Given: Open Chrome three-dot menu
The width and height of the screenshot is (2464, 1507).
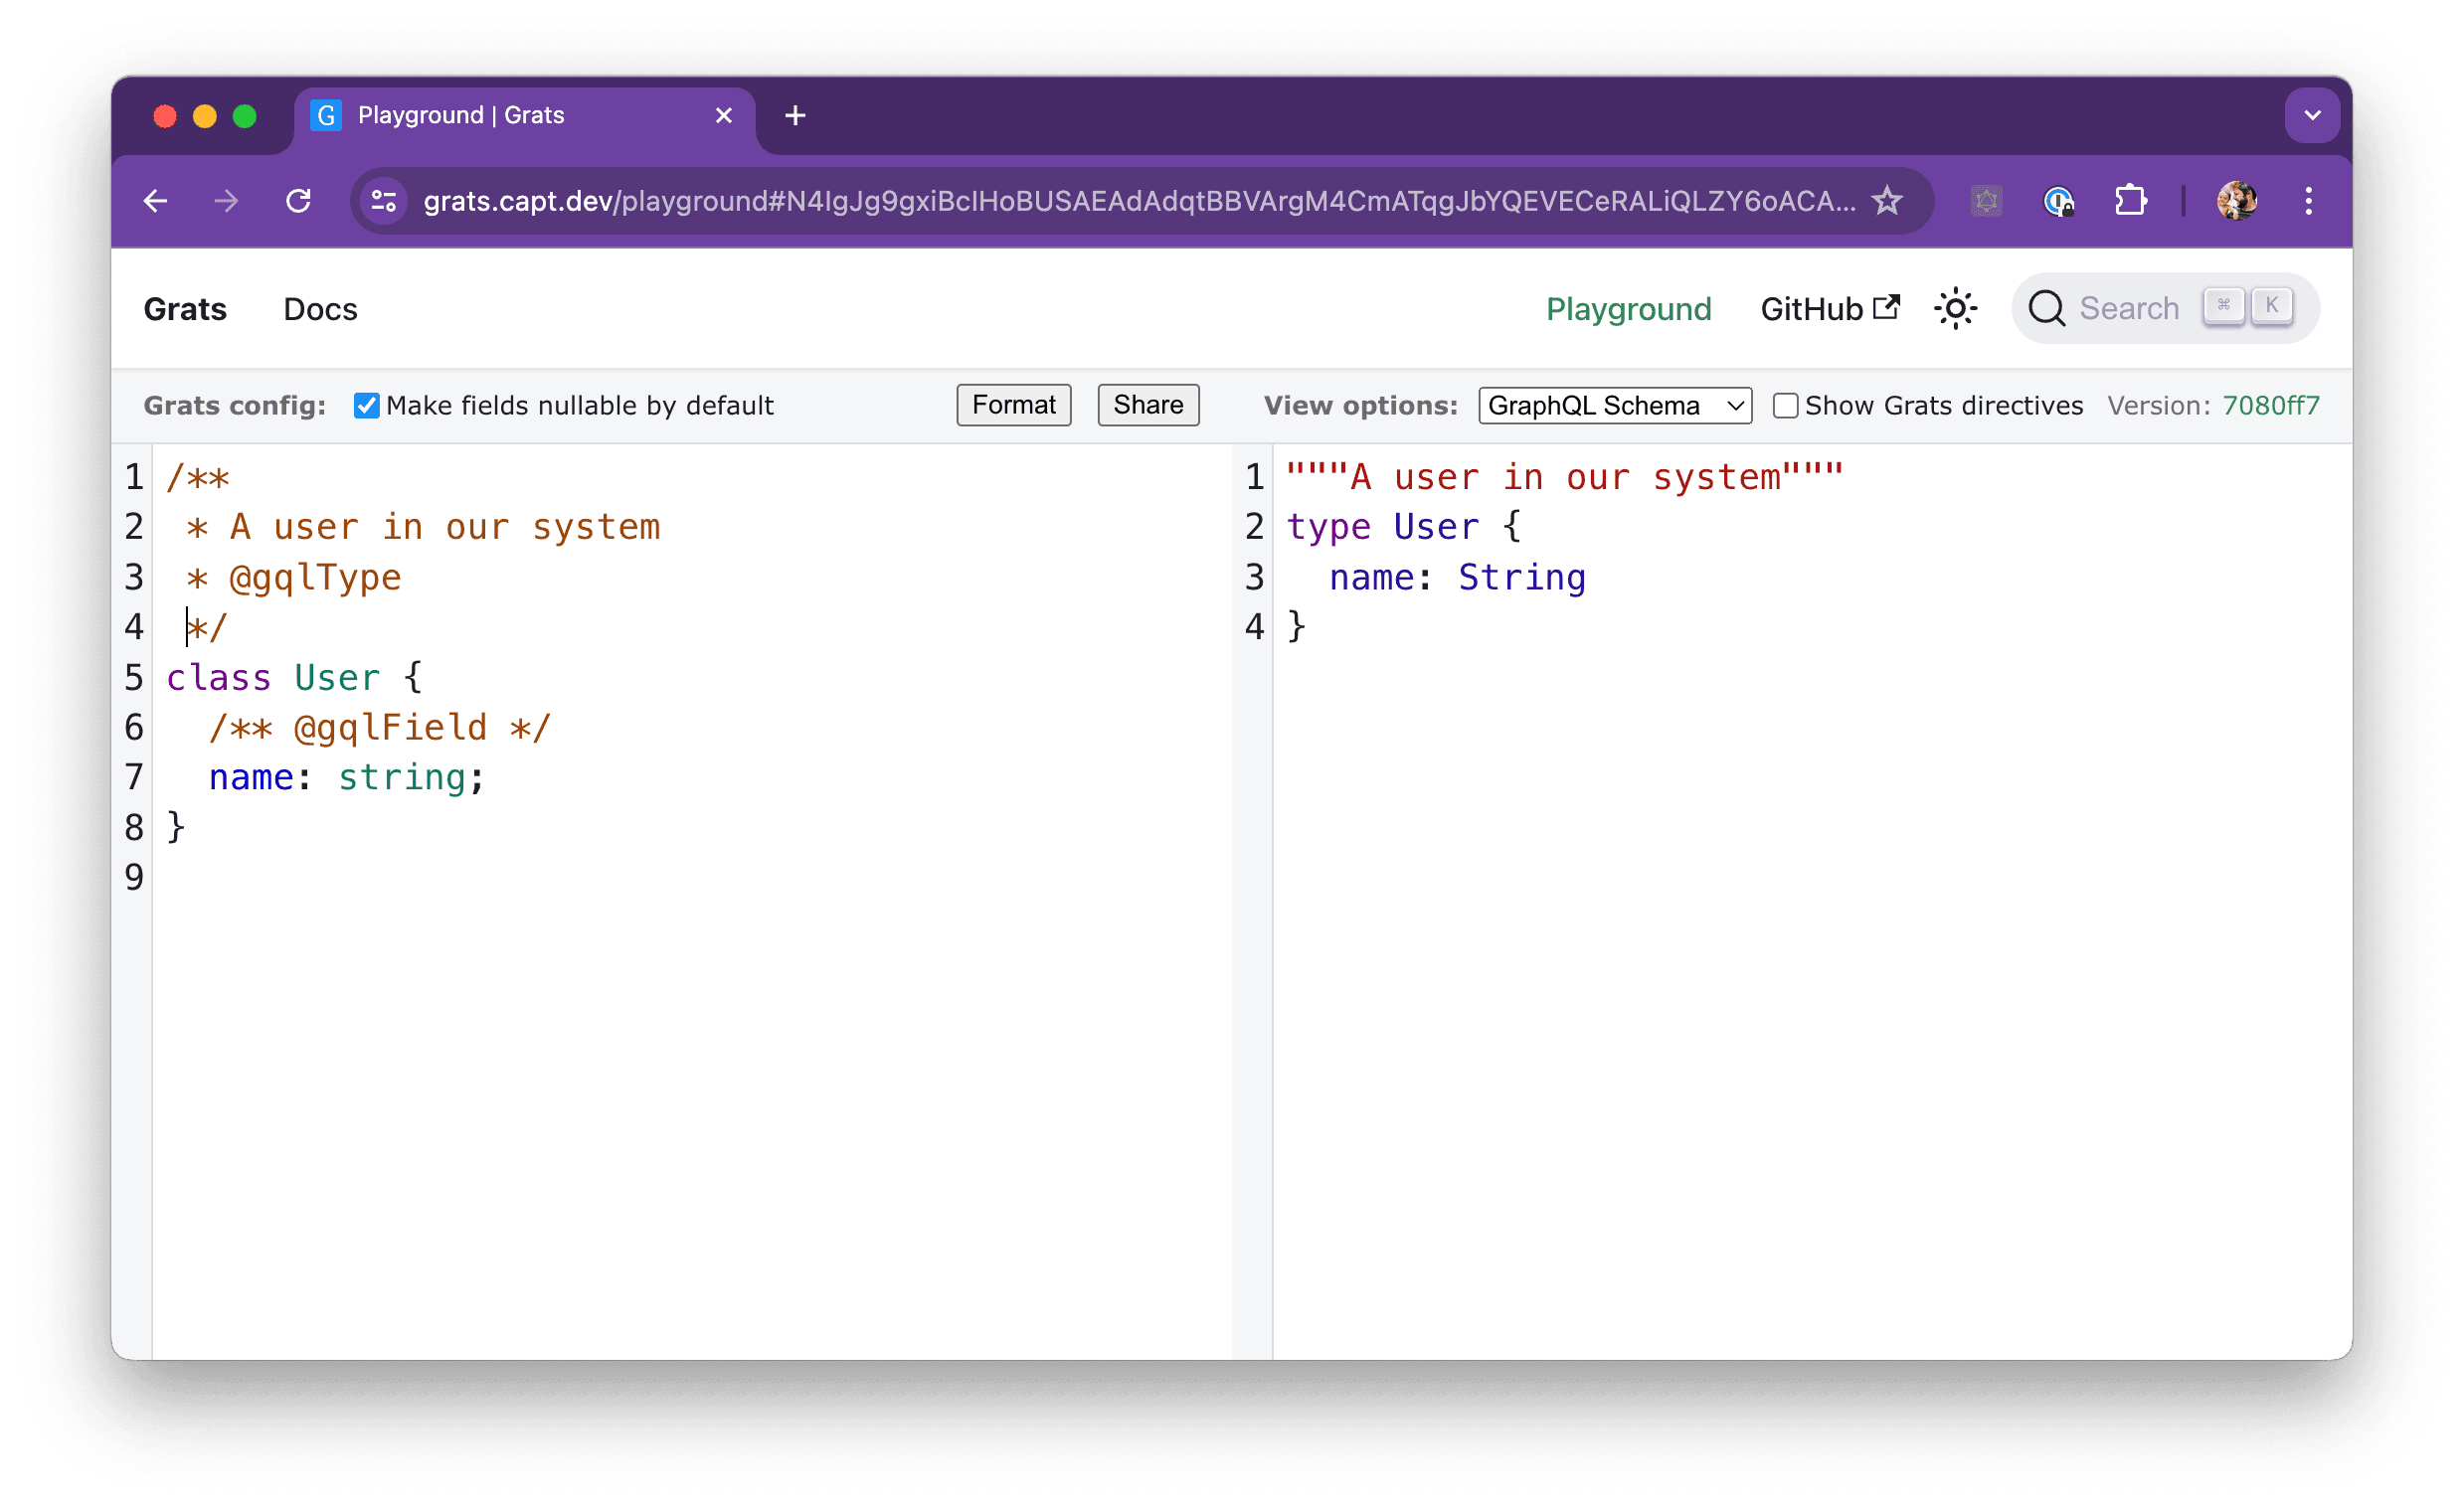Looking at the screenshot, I should [2308, 201].
